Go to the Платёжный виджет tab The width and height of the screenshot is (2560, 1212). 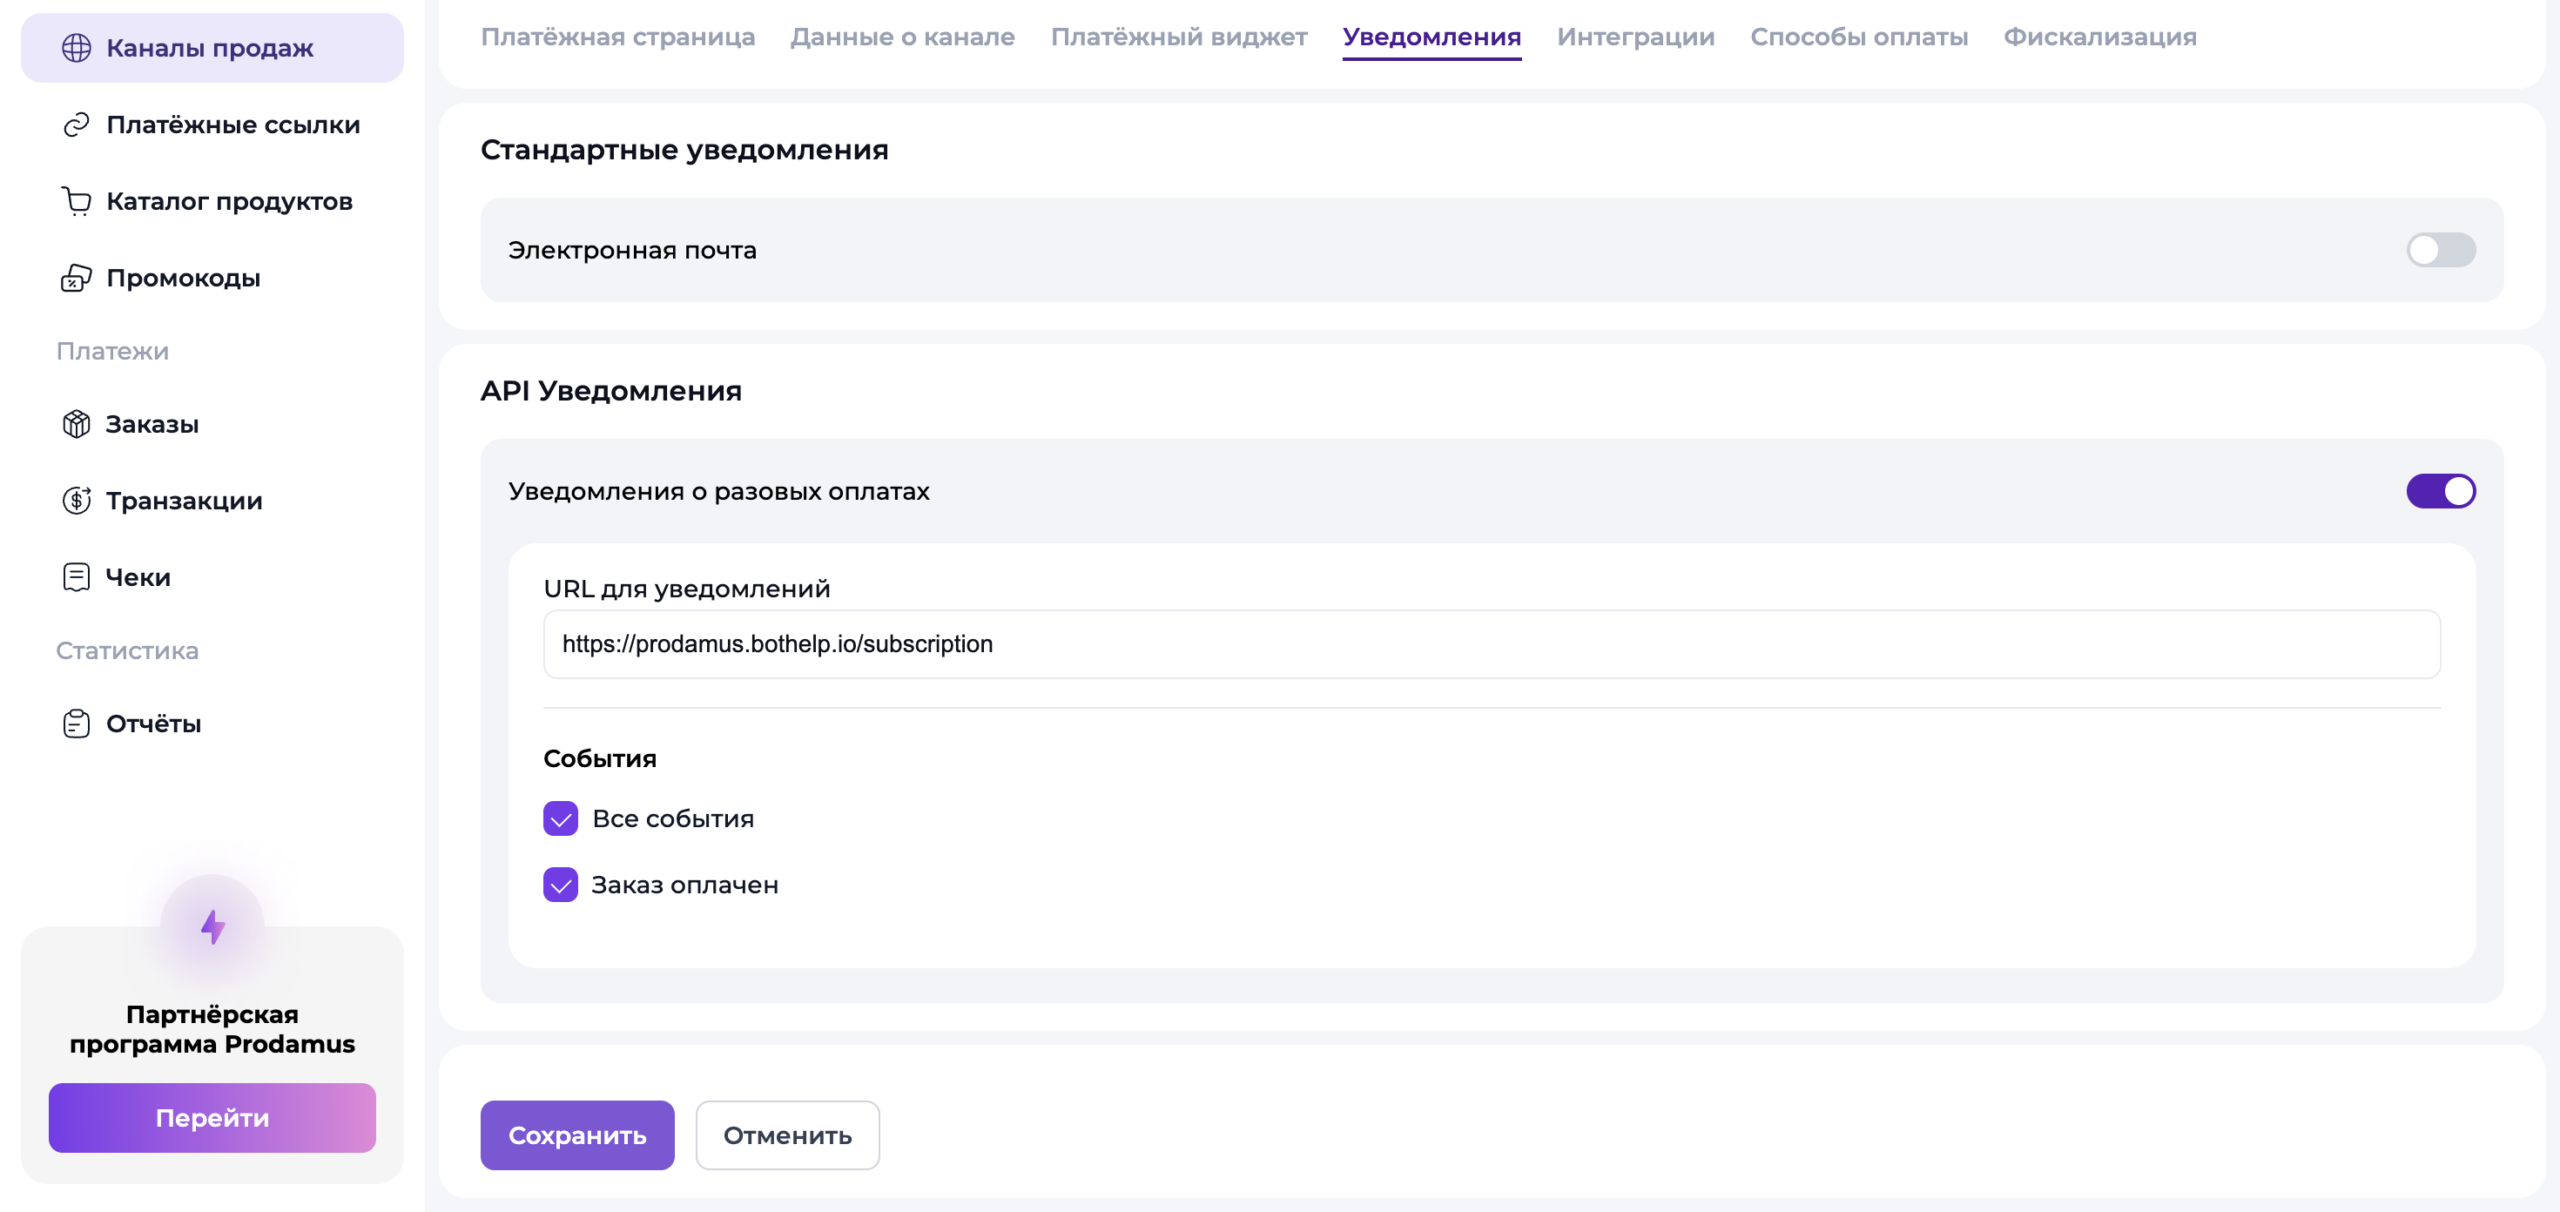1179,37
